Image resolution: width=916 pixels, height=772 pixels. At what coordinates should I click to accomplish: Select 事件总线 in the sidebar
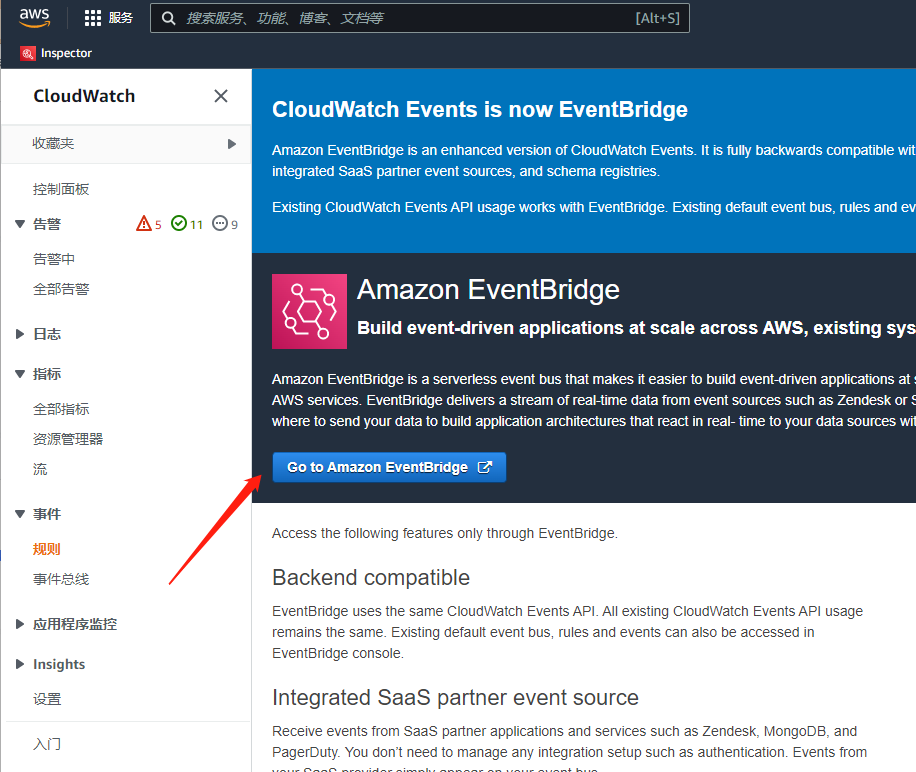click(x=61, y=579)
